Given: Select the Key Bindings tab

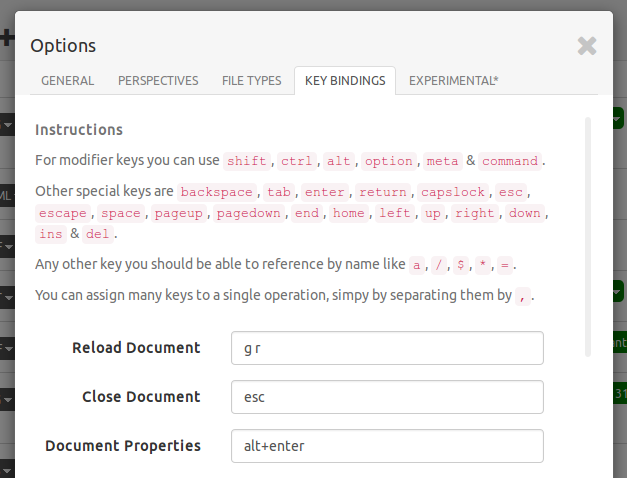Looking at the screenshot, I should coord(345,81).
